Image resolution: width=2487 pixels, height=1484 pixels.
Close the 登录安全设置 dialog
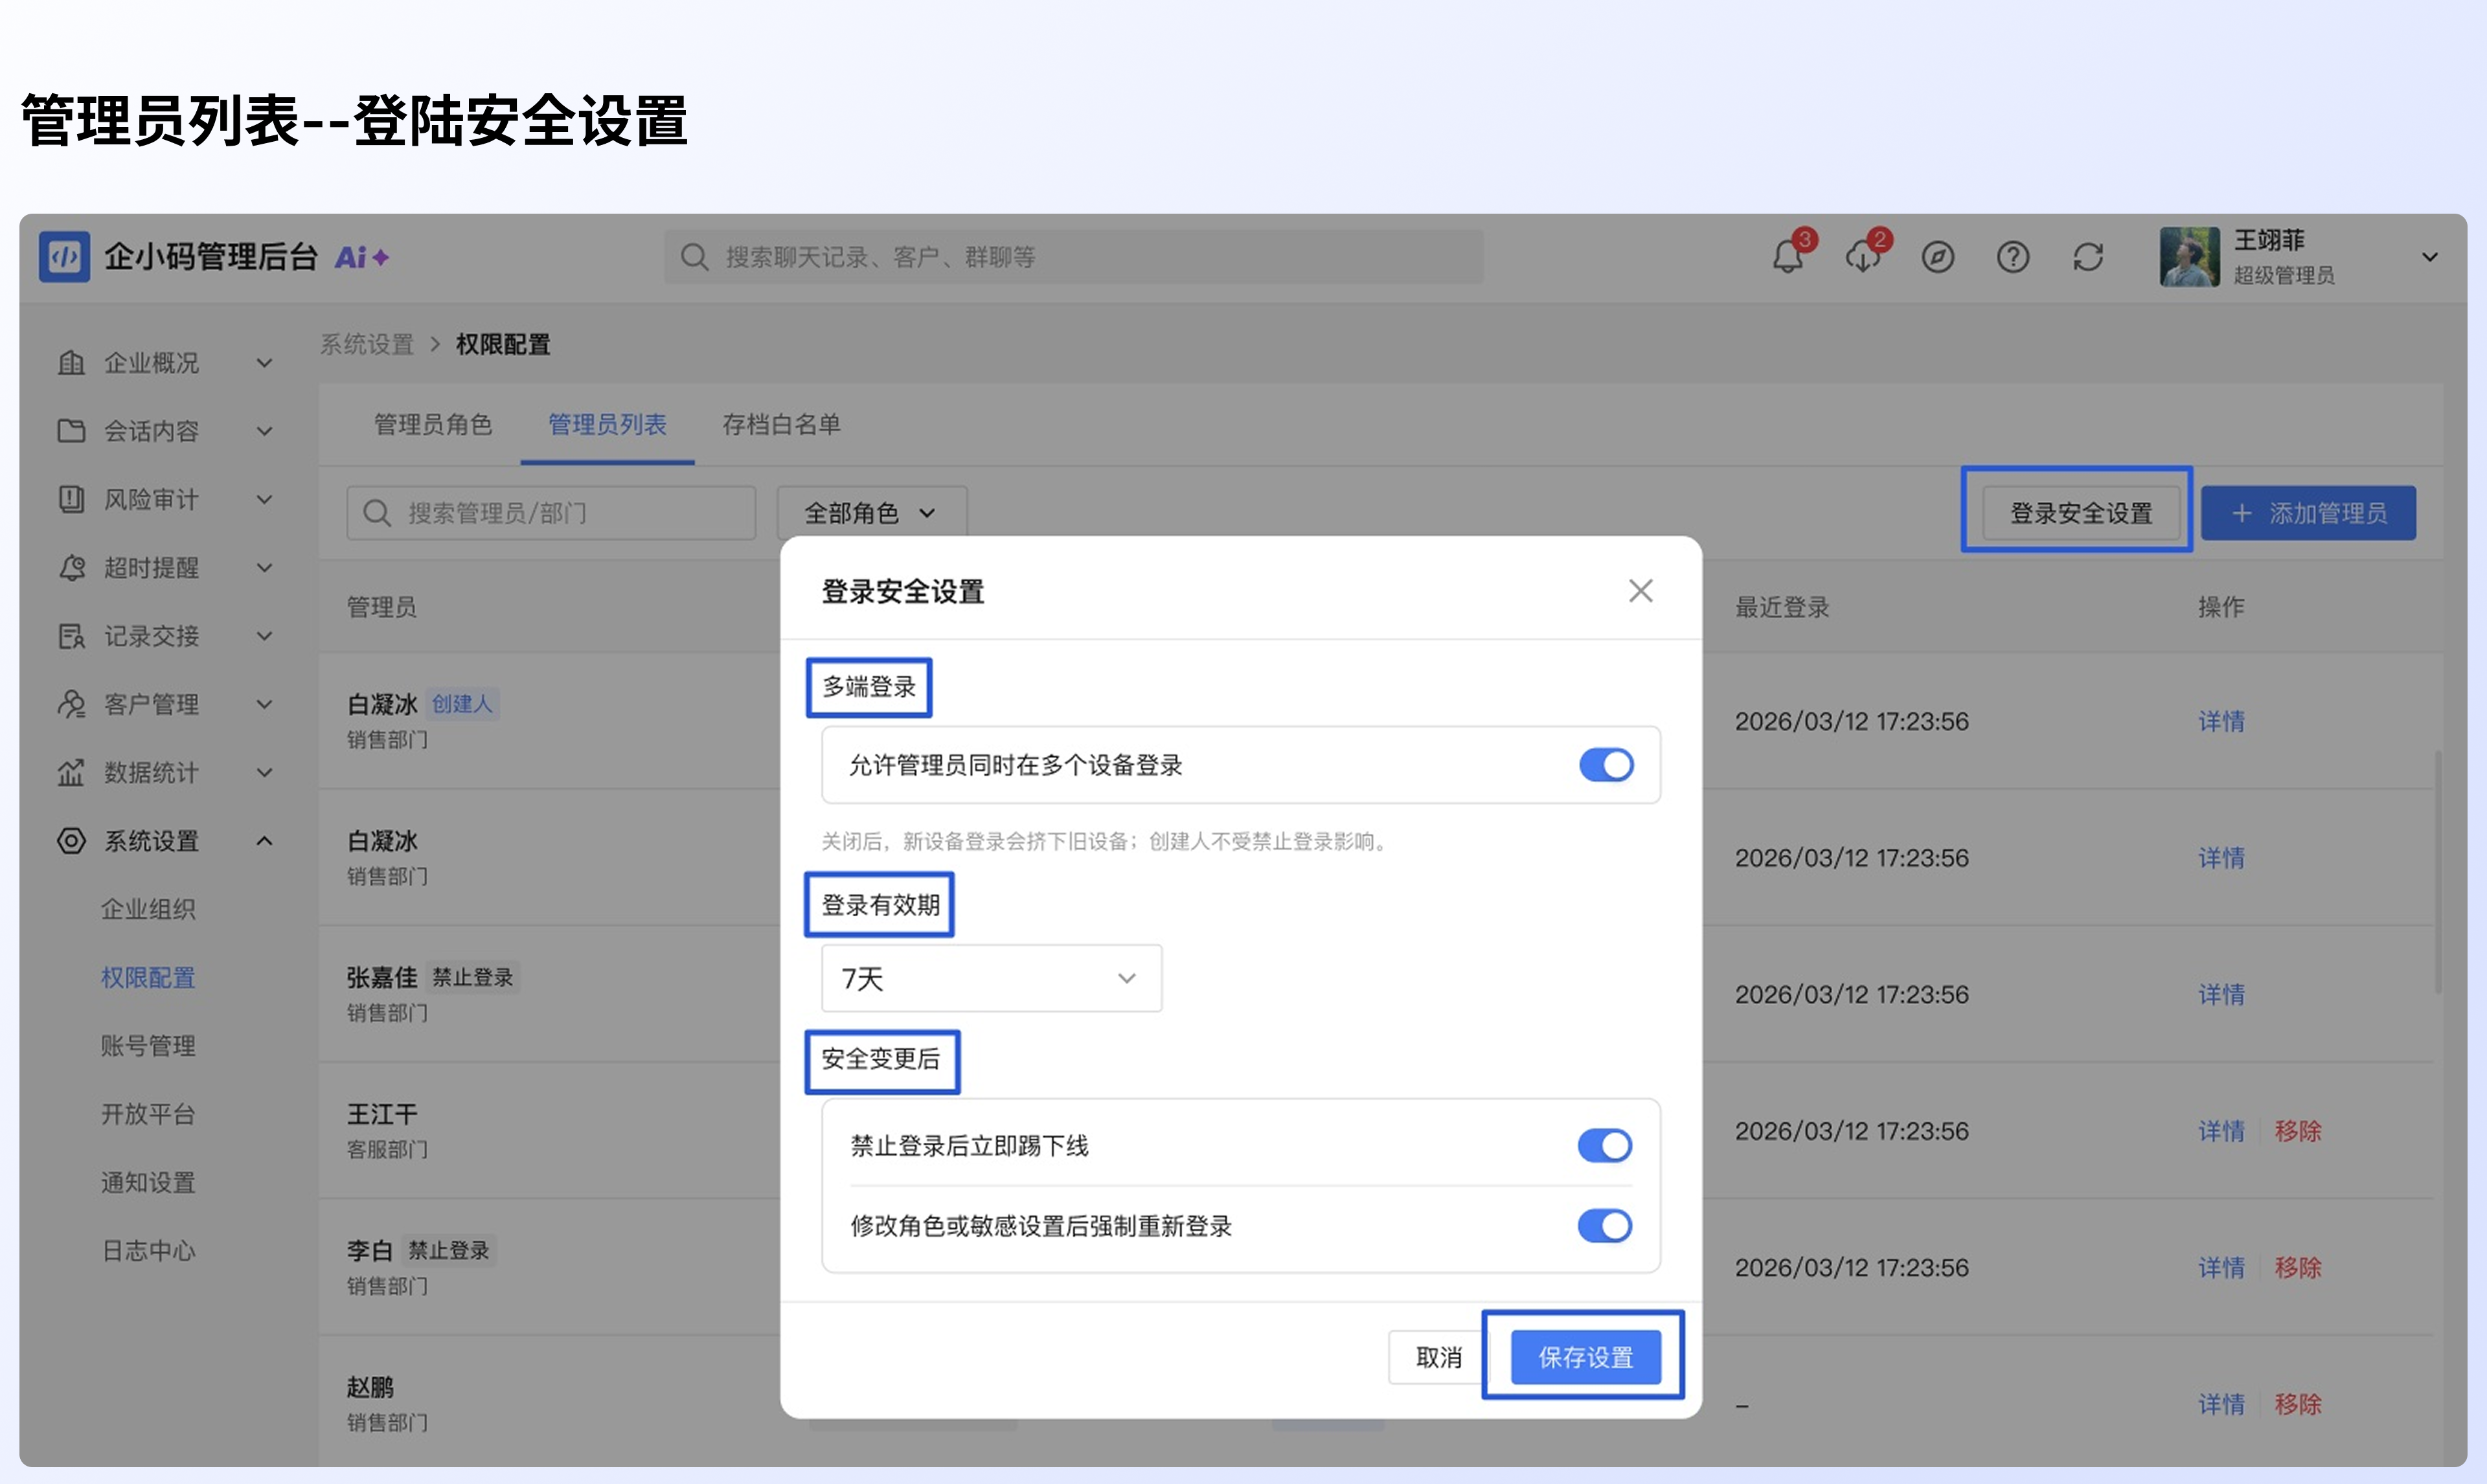click(x=1640, y=591)
